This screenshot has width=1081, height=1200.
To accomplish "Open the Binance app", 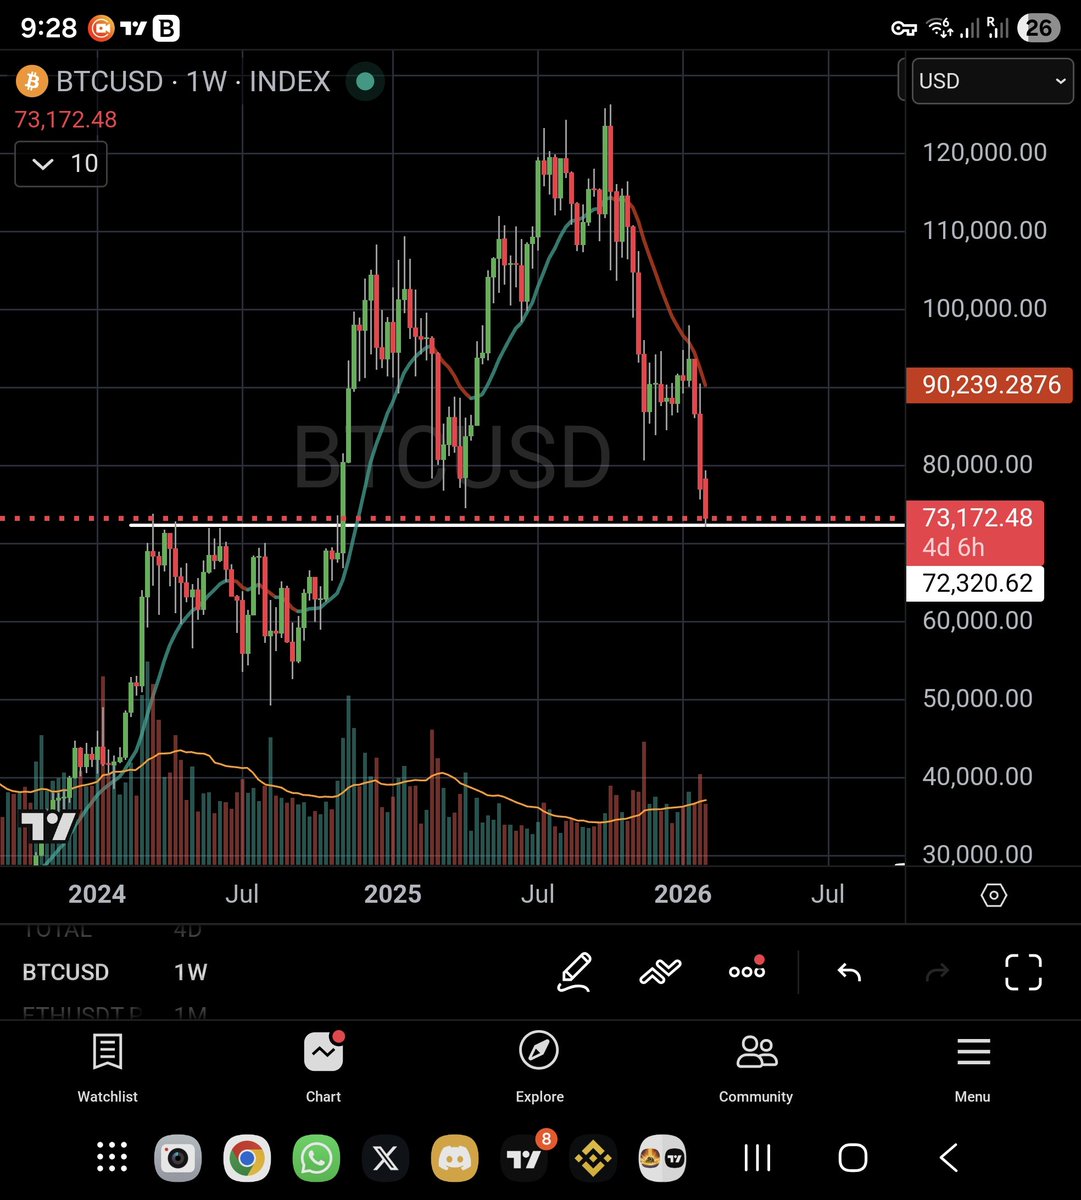I will pos(593,1158).
